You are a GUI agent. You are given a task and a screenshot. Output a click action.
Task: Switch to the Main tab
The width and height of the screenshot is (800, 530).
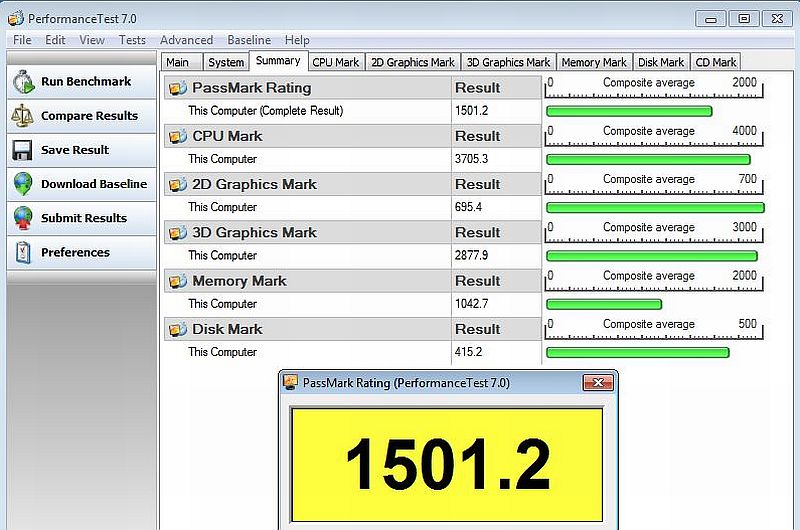click(181, 62)
